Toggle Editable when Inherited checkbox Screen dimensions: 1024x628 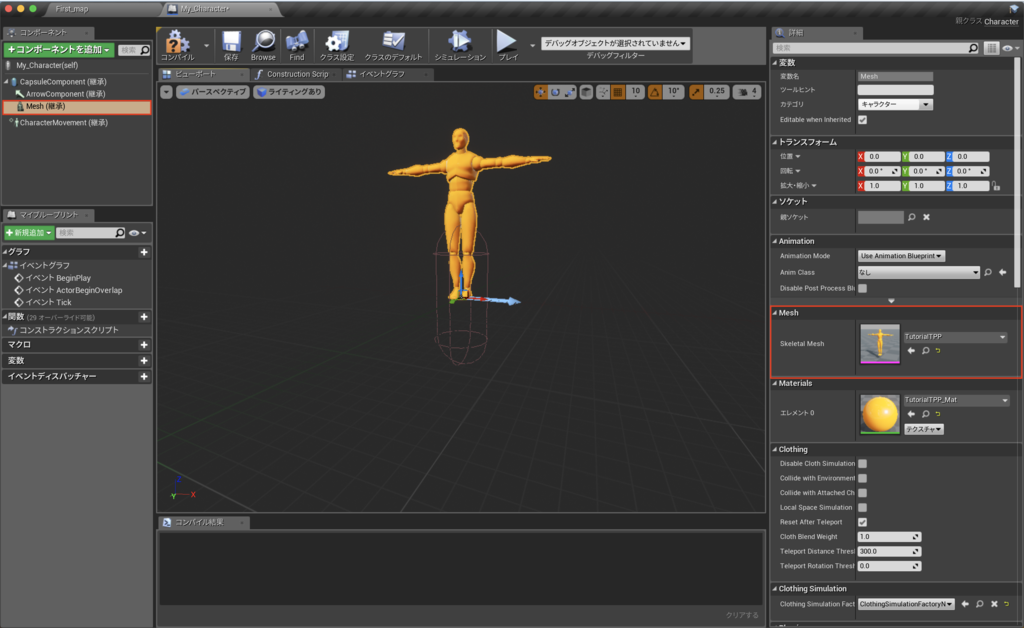tap(863, 119)
